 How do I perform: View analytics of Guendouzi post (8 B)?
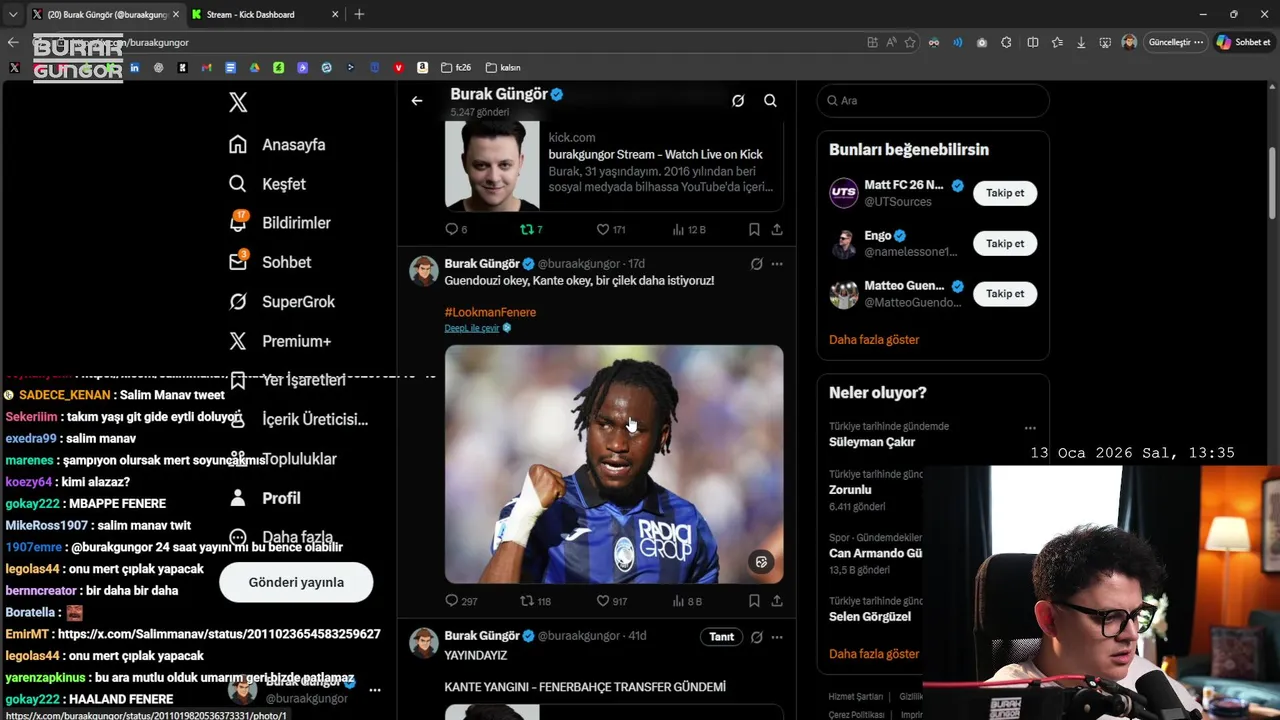tap(687, 601)
